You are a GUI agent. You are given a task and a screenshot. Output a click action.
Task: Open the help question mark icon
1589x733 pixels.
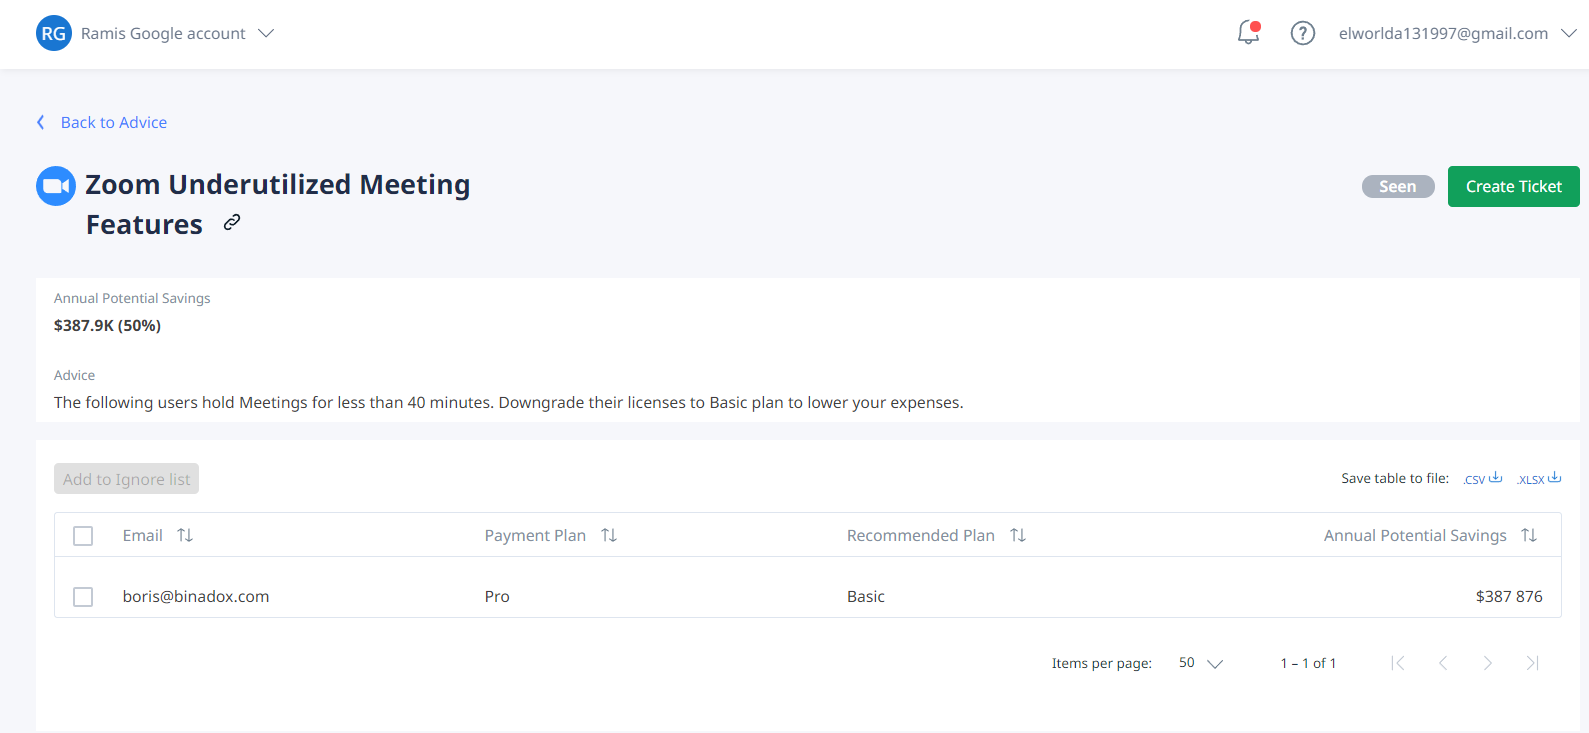point(1302,33)
